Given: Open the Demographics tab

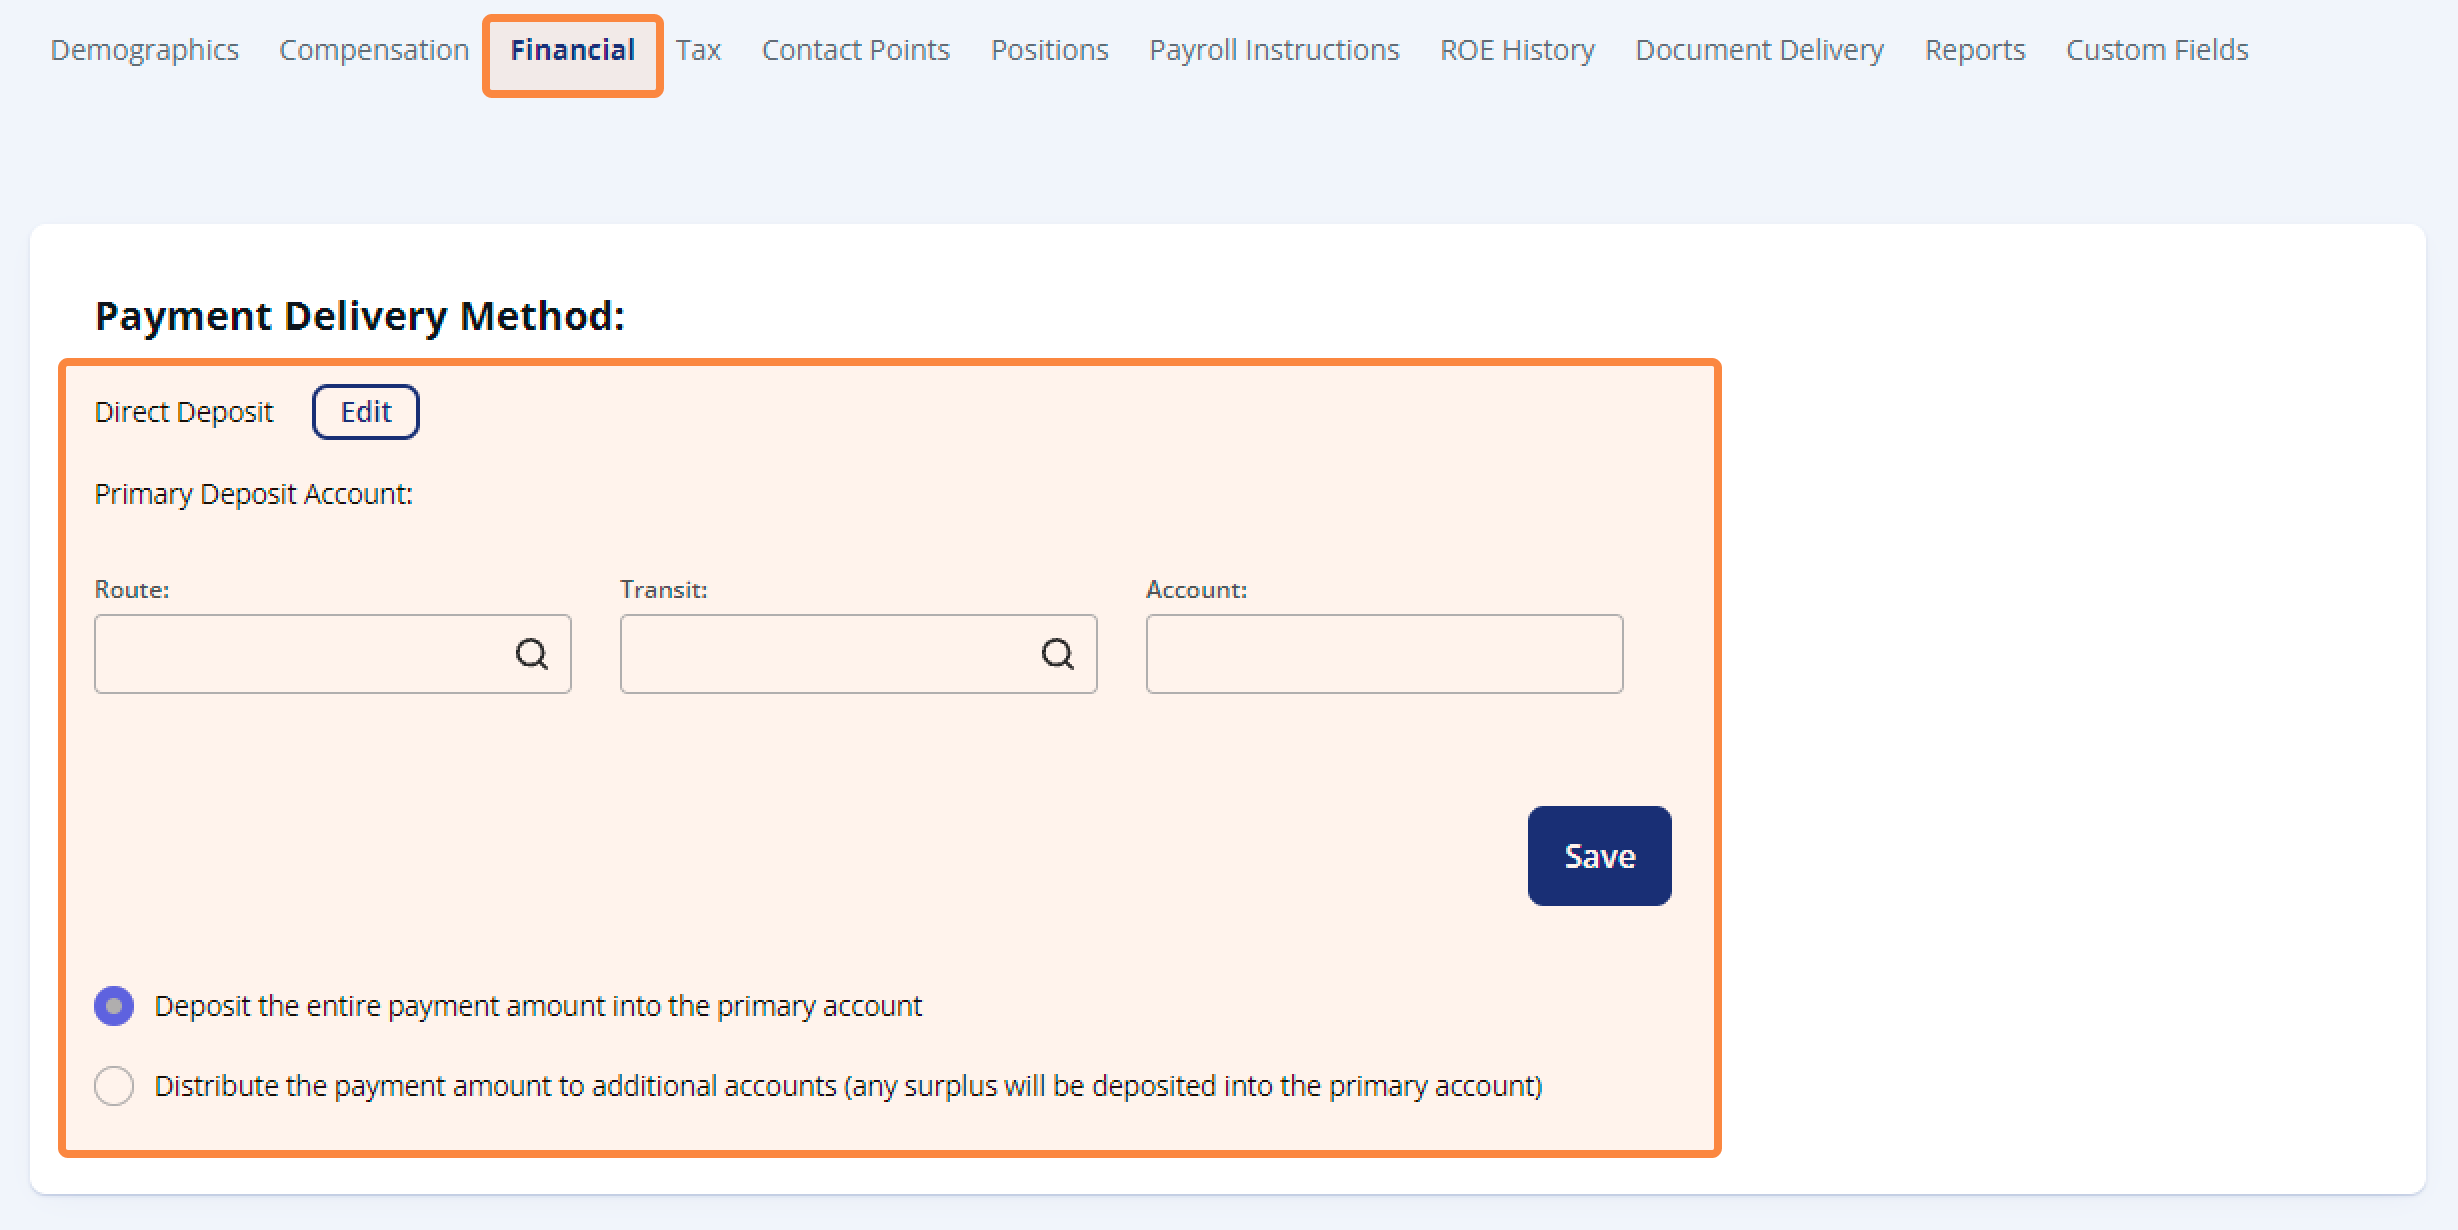Looking at the screenshot, I should pyautogui.click(x=145, y=50).
